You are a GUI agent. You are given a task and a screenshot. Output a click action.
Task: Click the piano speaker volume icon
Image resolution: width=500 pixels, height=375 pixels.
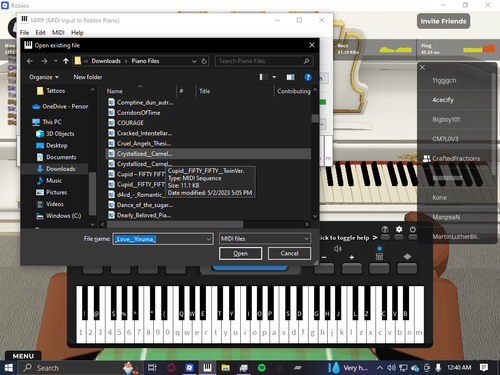[x=338, y=249]
